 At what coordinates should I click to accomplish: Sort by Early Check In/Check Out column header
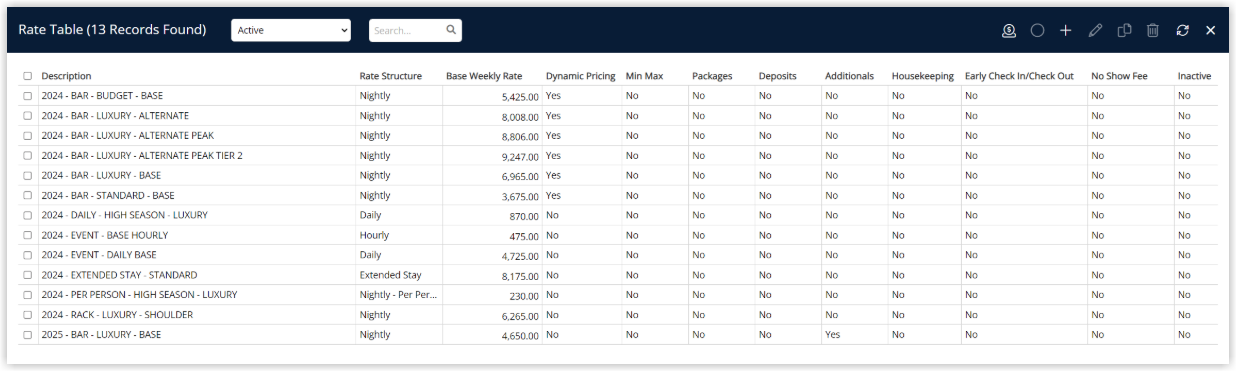click(1019, 76)
